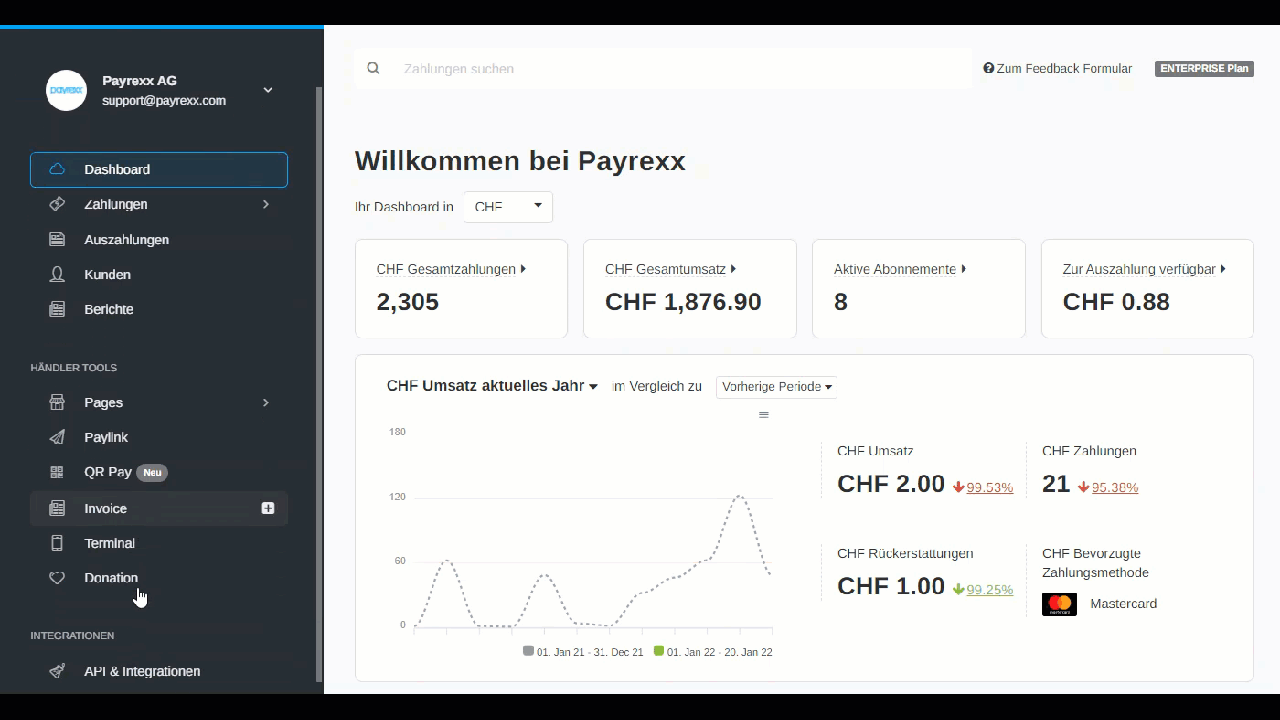Click the Auszahlungen sidebar icon
This screenshot has height=720, width=1280.
click(x=57, y=240)
